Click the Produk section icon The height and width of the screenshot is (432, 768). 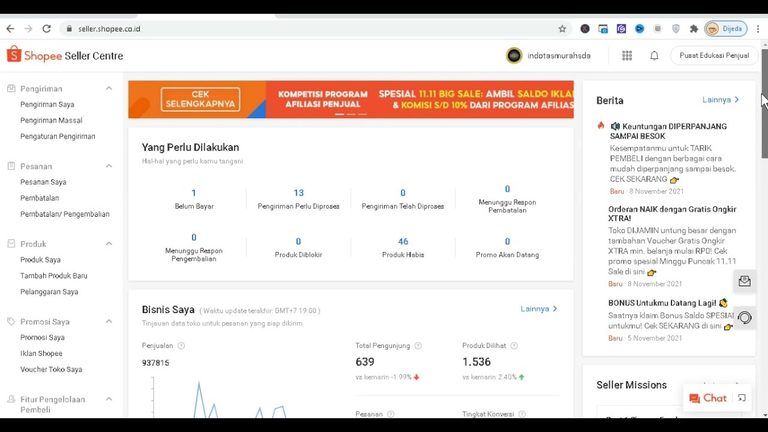(11, 243)
